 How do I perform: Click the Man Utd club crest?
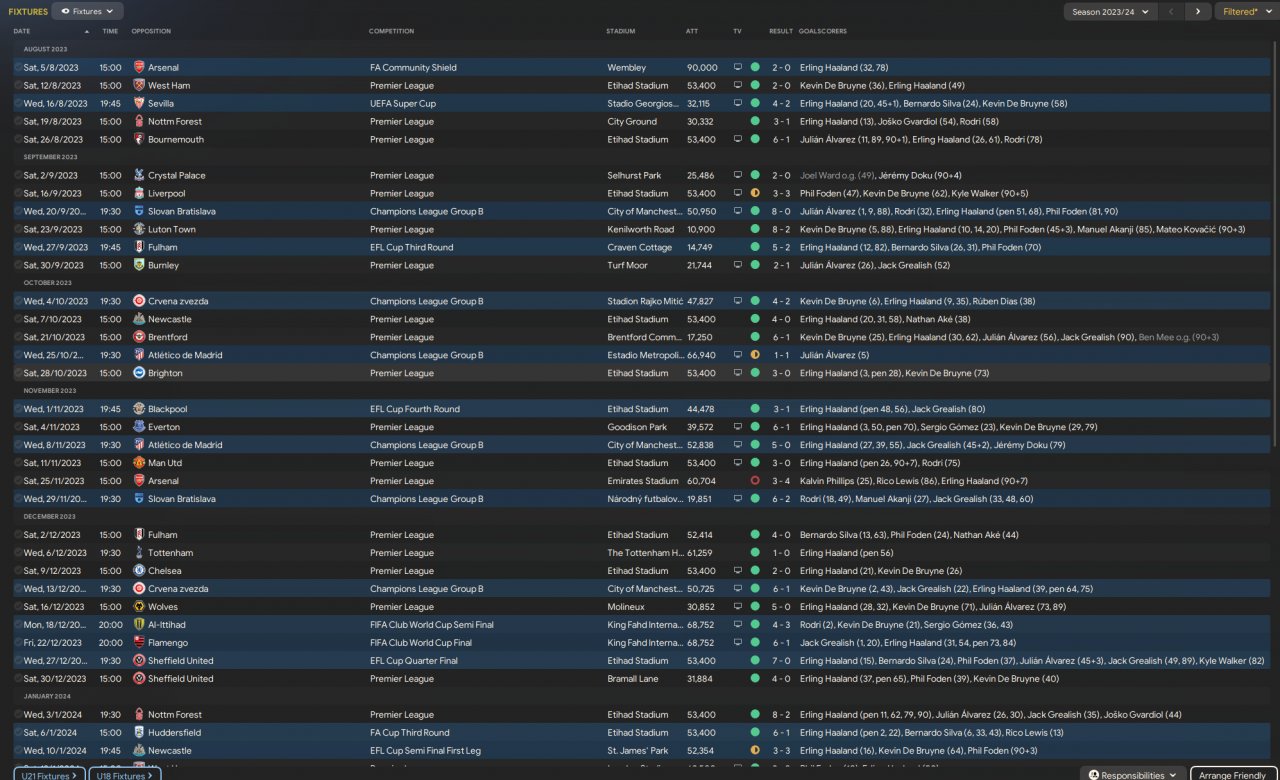click(139, 464)
